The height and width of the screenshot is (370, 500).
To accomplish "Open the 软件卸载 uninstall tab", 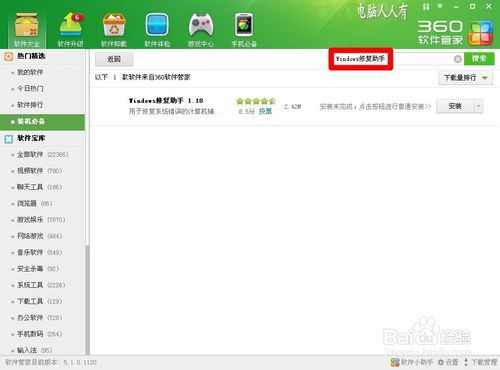I will (x=114, y=30).
